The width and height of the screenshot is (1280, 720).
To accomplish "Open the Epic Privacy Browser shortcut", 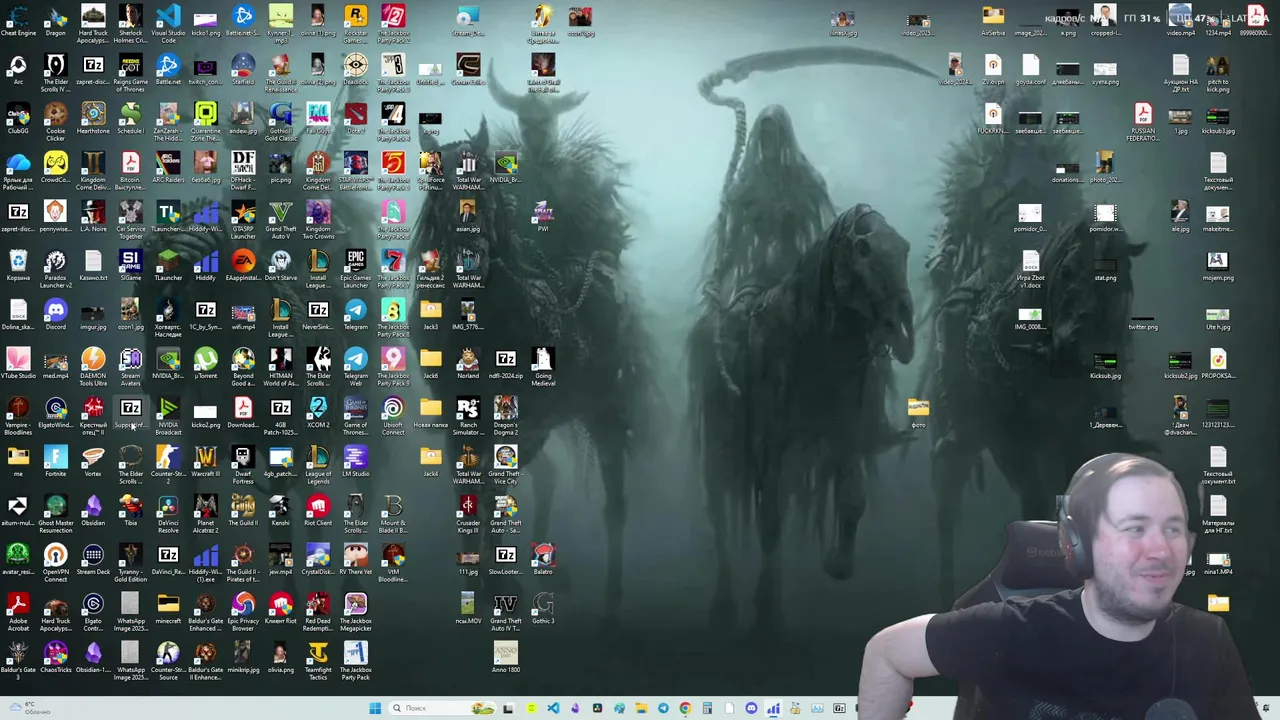I will pyautogui.click(x=243, y=605).
